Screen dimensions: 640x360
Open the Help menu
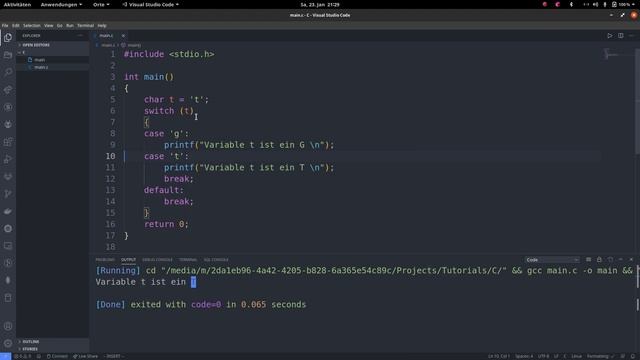tap(102, 25)
